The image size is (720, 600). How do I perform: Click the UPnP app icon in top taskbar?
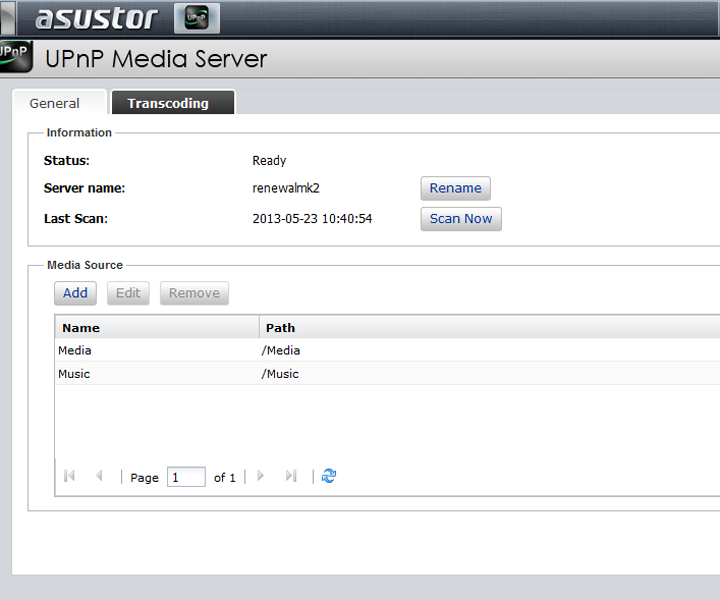pyautogui.click(x=196, y=18)
